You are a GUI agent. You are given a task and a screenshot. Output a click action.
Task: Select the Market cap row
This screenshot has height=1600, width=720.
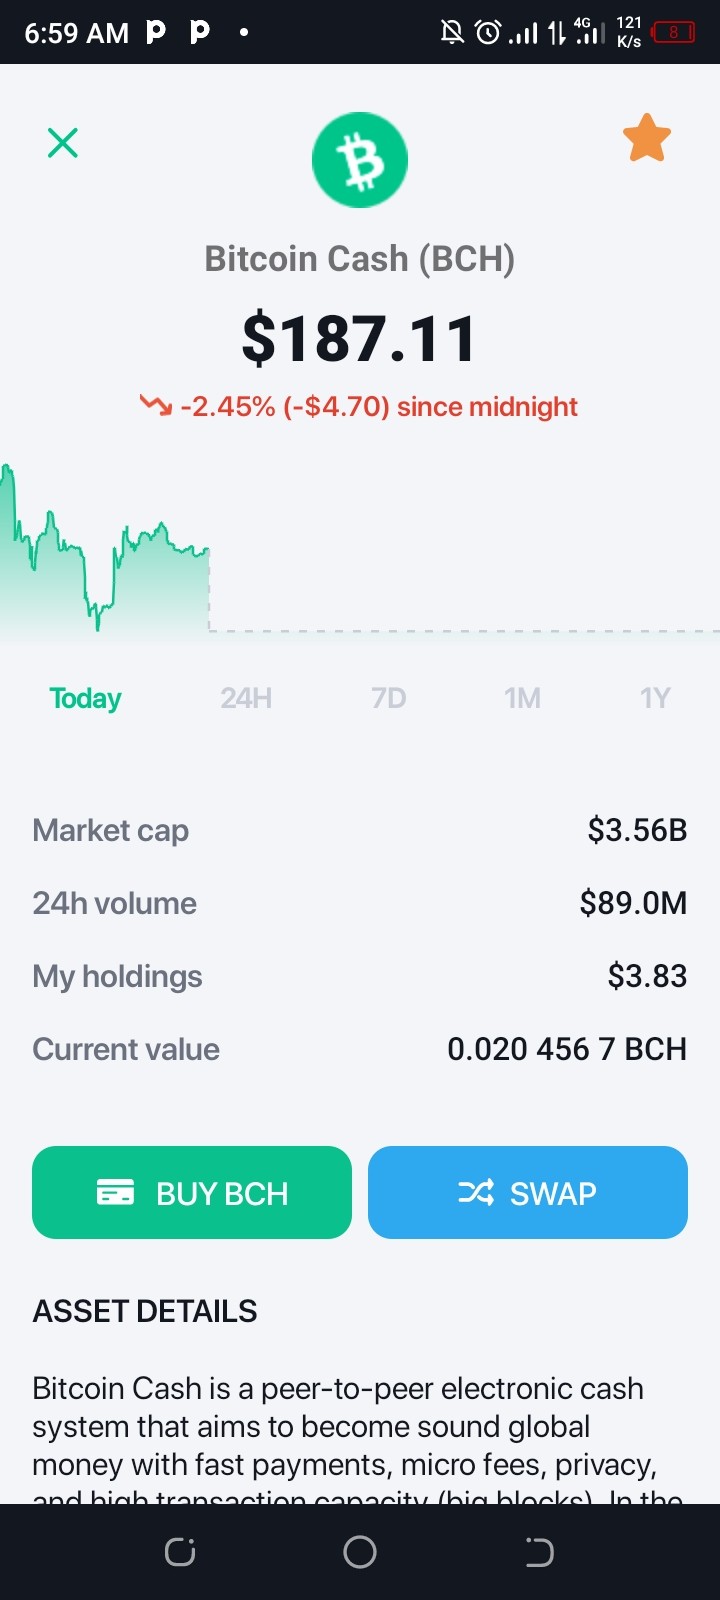tap(360, 830)
